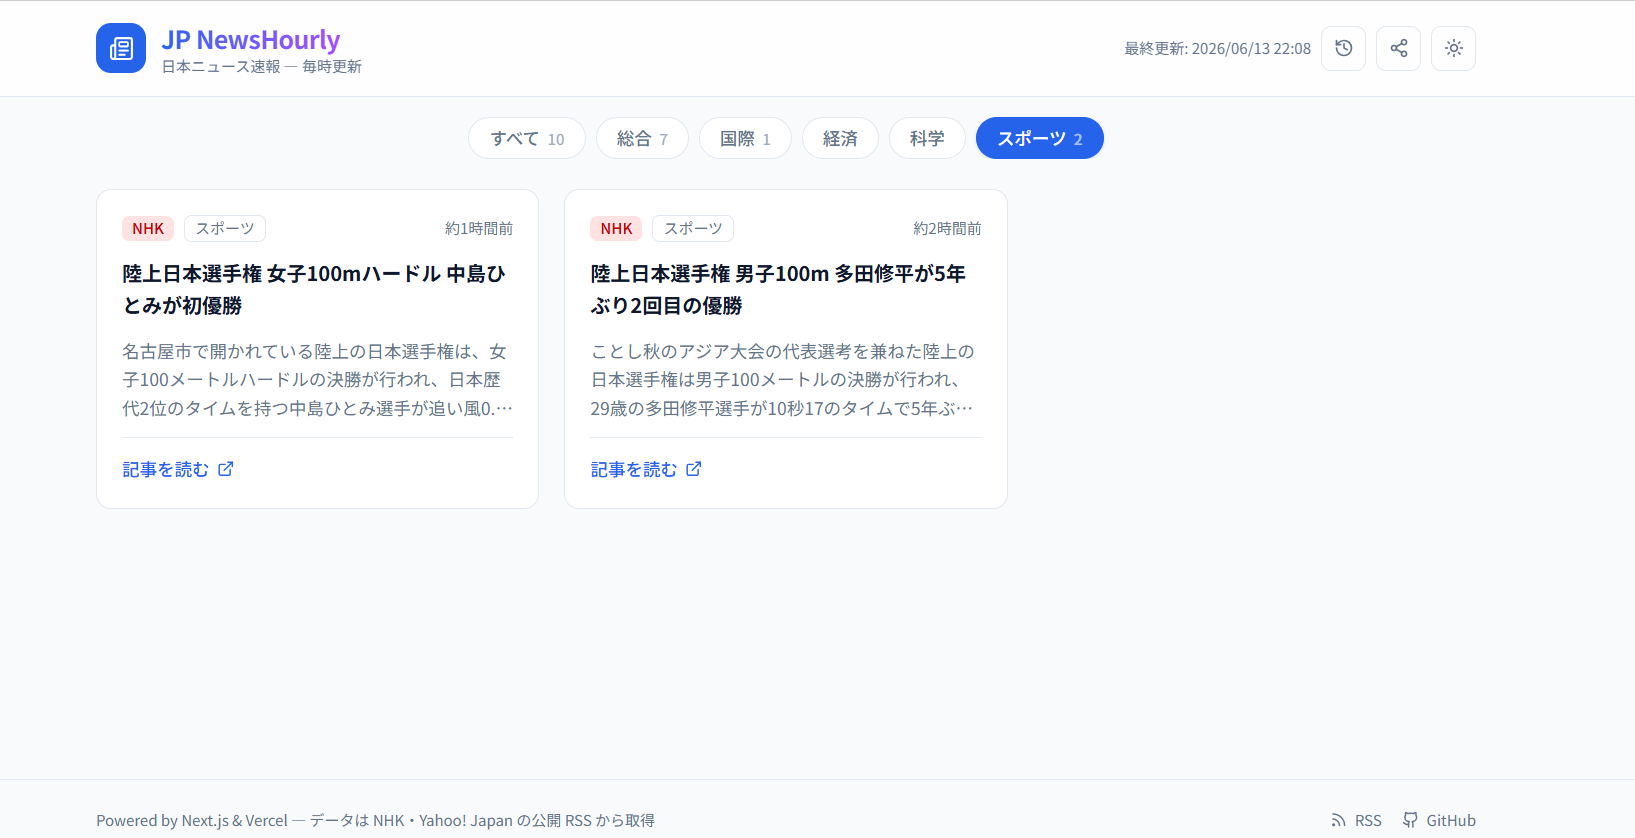The image size is (1635, 838).
Task: Click external link icon on 中島ひとみ article
Action: click(x=226, y=469)
